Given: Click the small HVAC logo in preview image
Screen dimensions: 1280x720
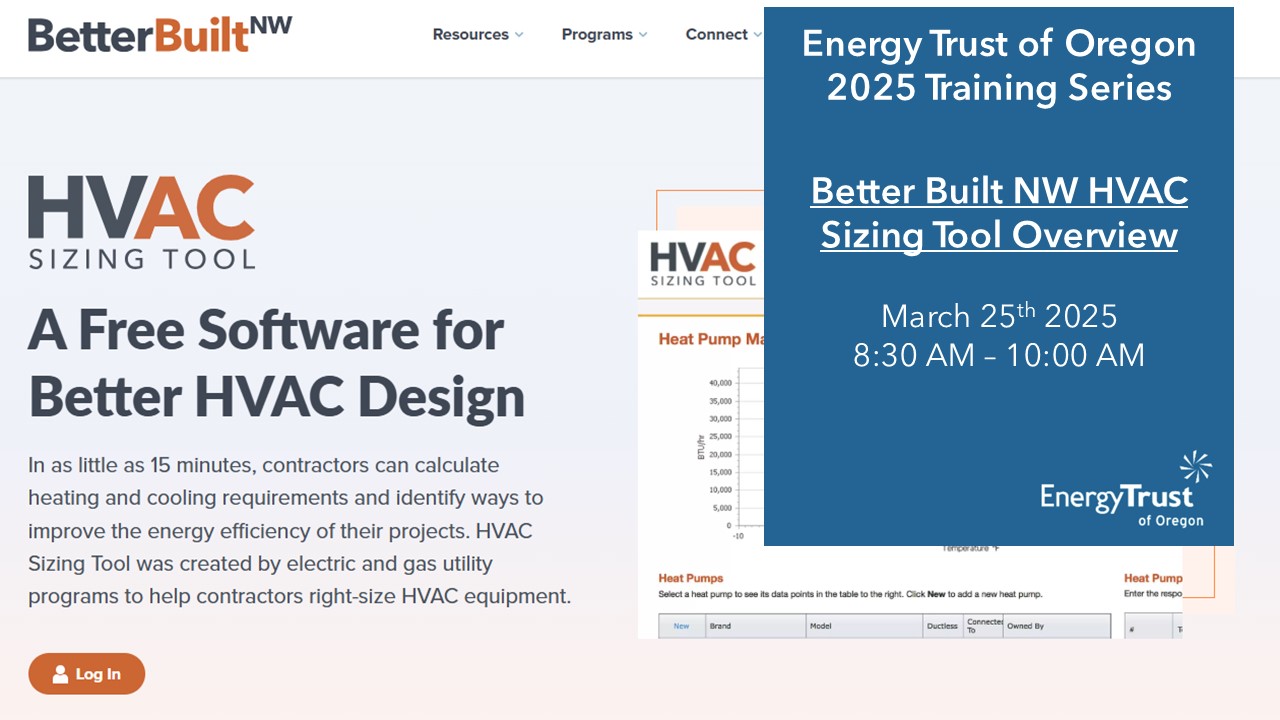Looking at the screenshot, I should pos(702,264).
